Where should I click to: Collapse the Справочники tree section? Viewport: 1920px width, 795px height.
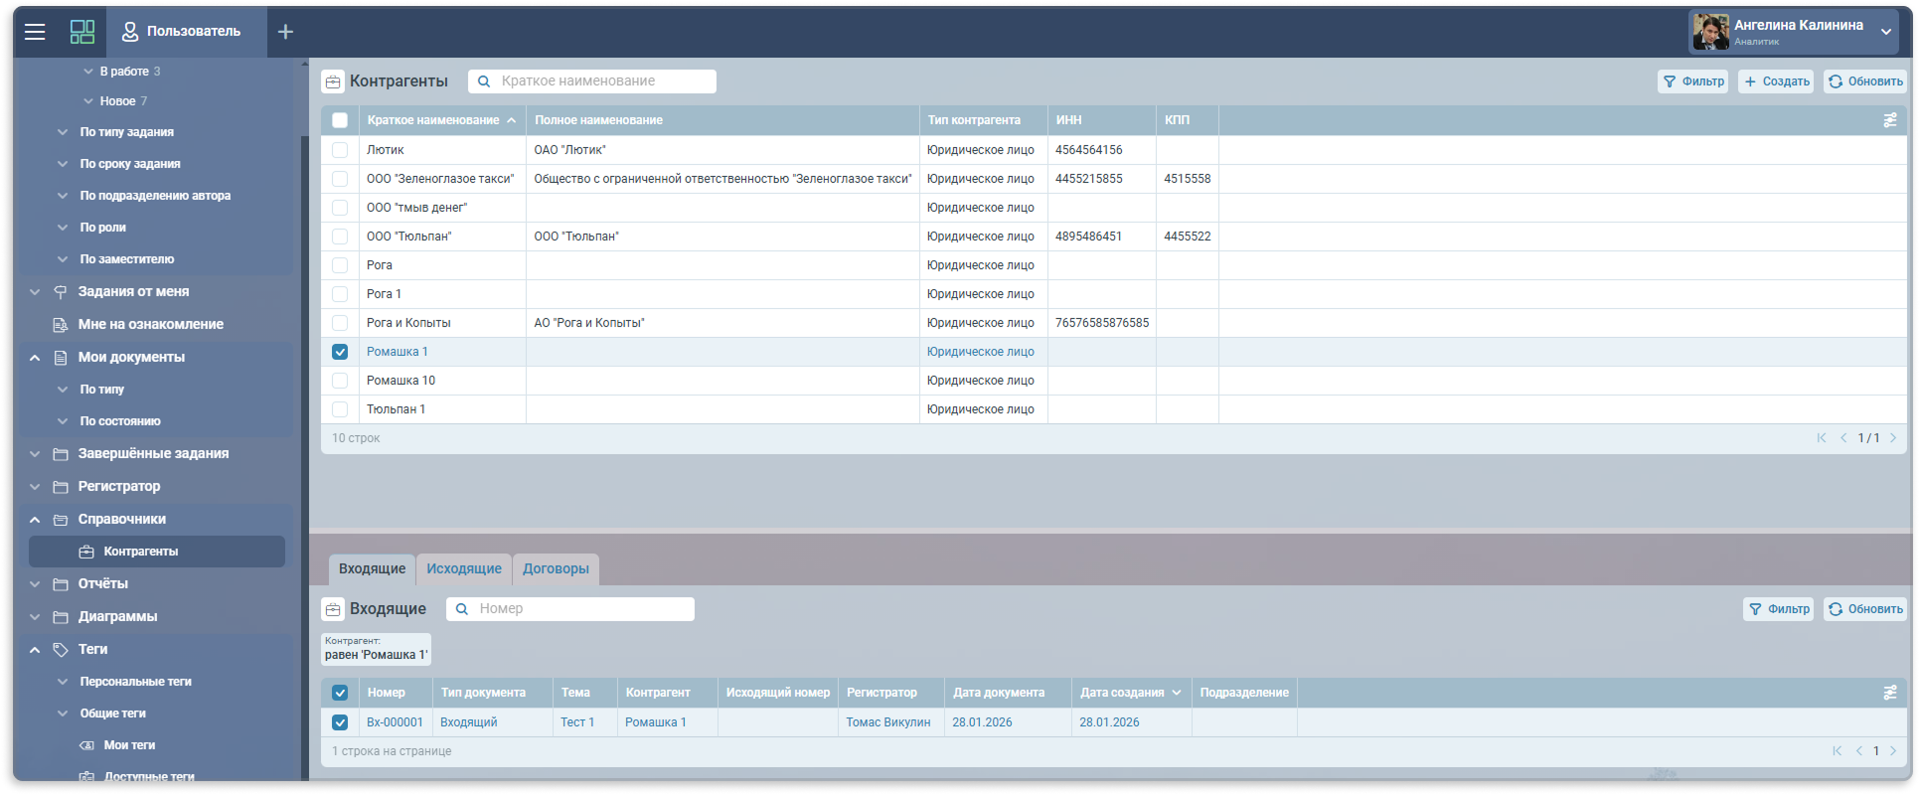coord(35,520)
